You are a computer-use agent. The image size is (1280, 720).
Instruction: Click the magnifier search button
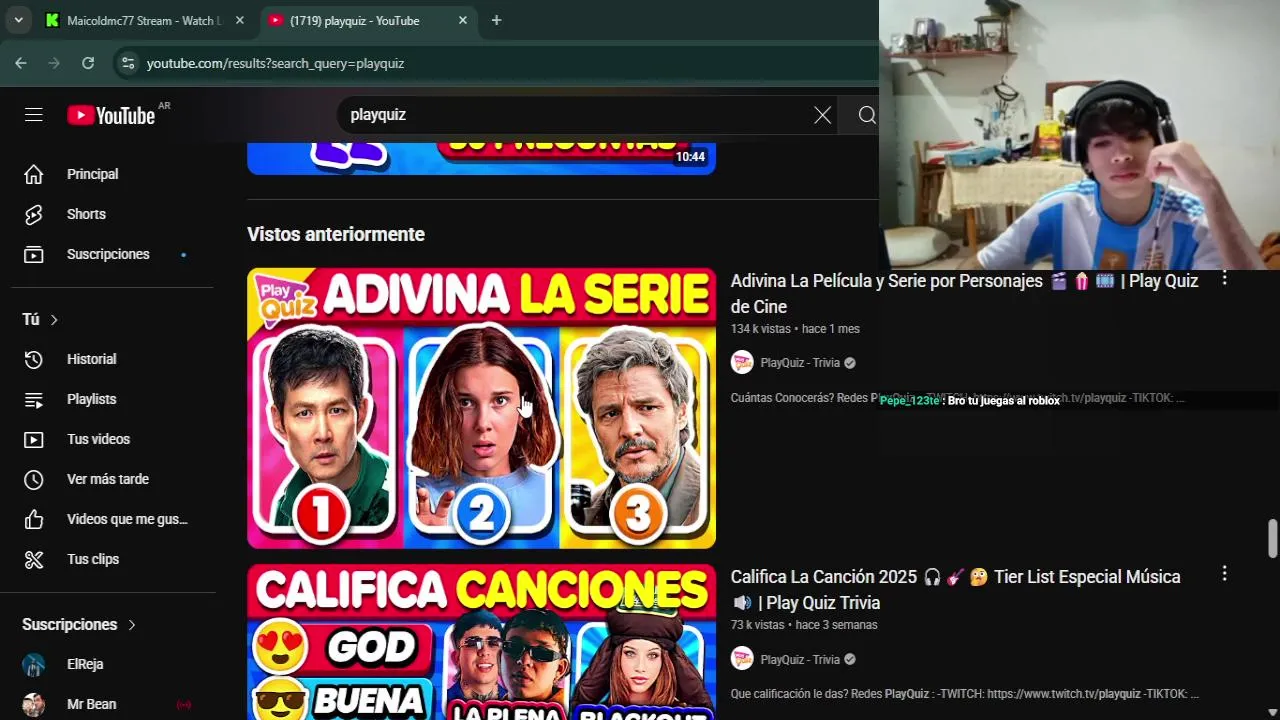[x=867, y=115]
